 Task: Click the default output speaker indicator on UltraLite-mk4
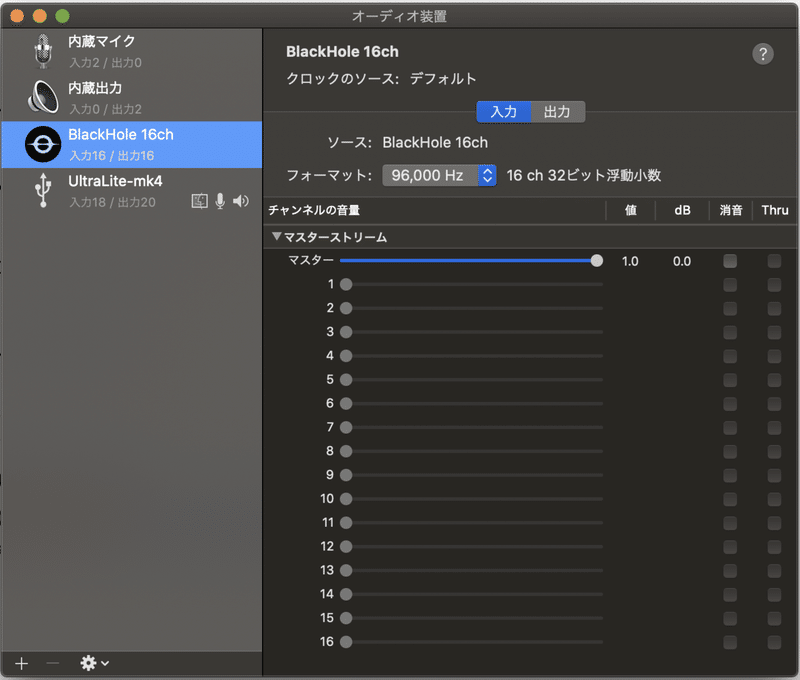(x=241, y=200)
